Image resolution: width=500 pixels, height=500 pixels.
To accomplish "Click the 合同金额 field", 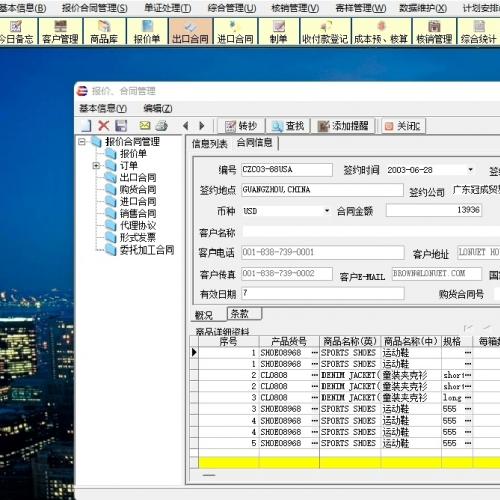I will [434, 210].
